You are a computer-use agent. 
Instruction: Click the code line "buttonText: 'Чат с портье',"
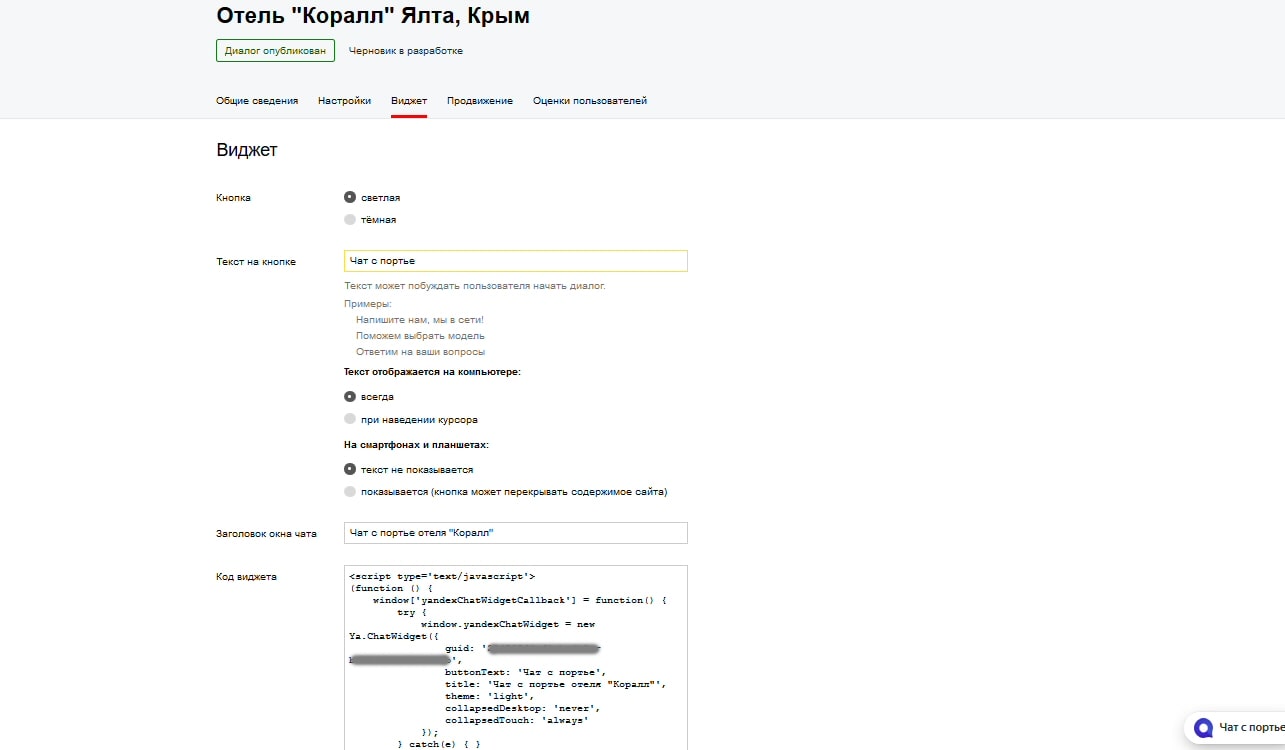pos(526,673)
